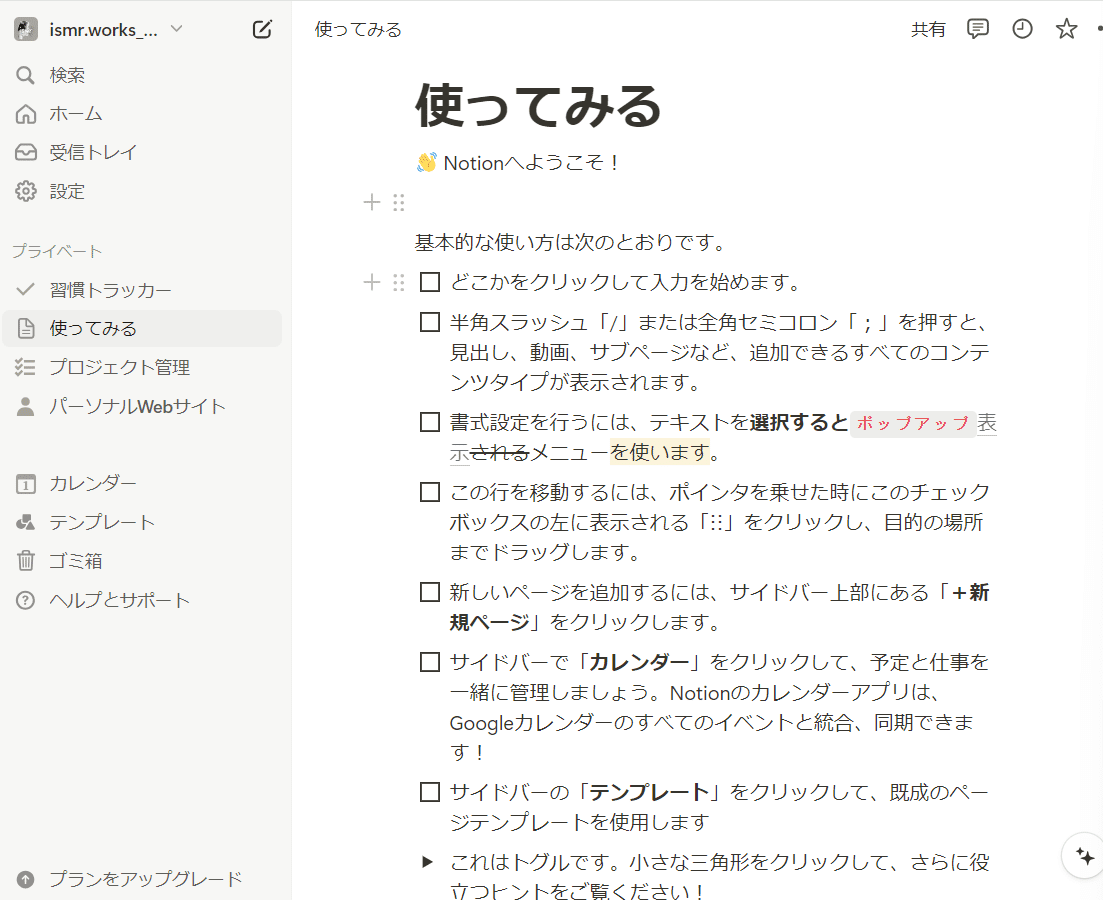Screen dimensions: 1103x900
Task: Click the checklist icon beside プロジェクト管理
Action: (x=25, y=367)
